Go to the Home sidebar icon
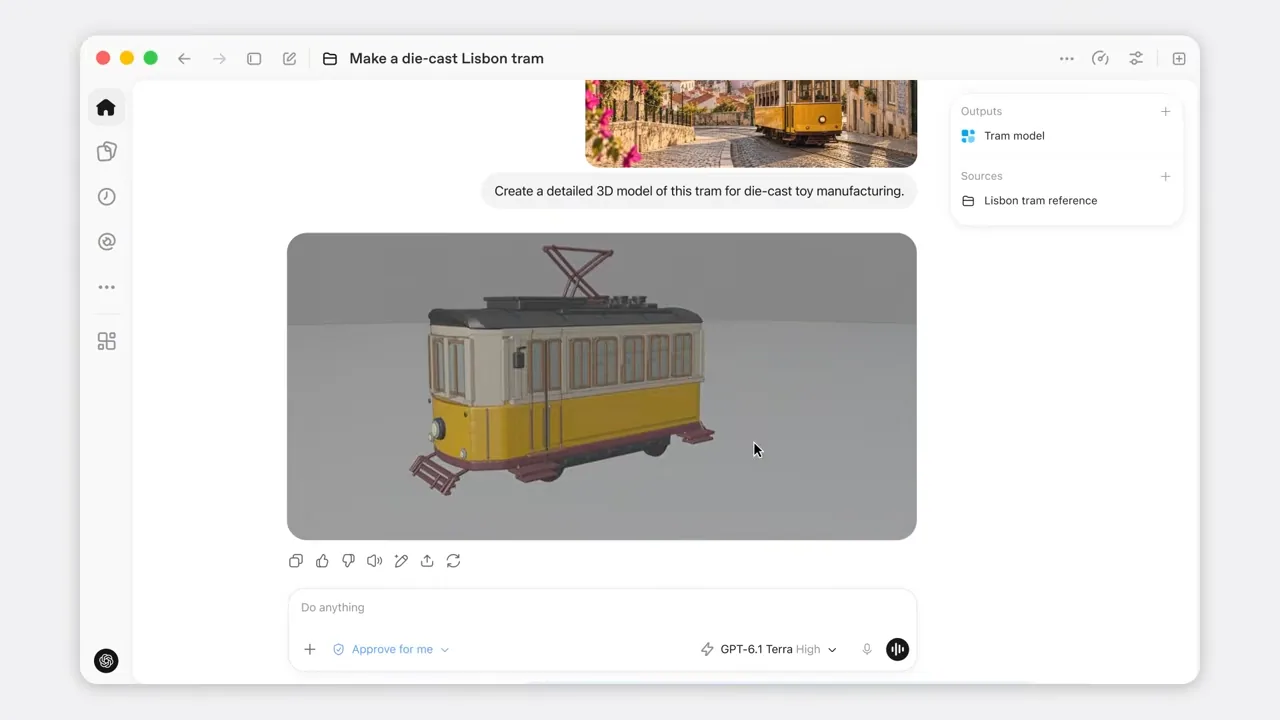Viewport: 1280px width, 720px height. [x=106, y=108]
